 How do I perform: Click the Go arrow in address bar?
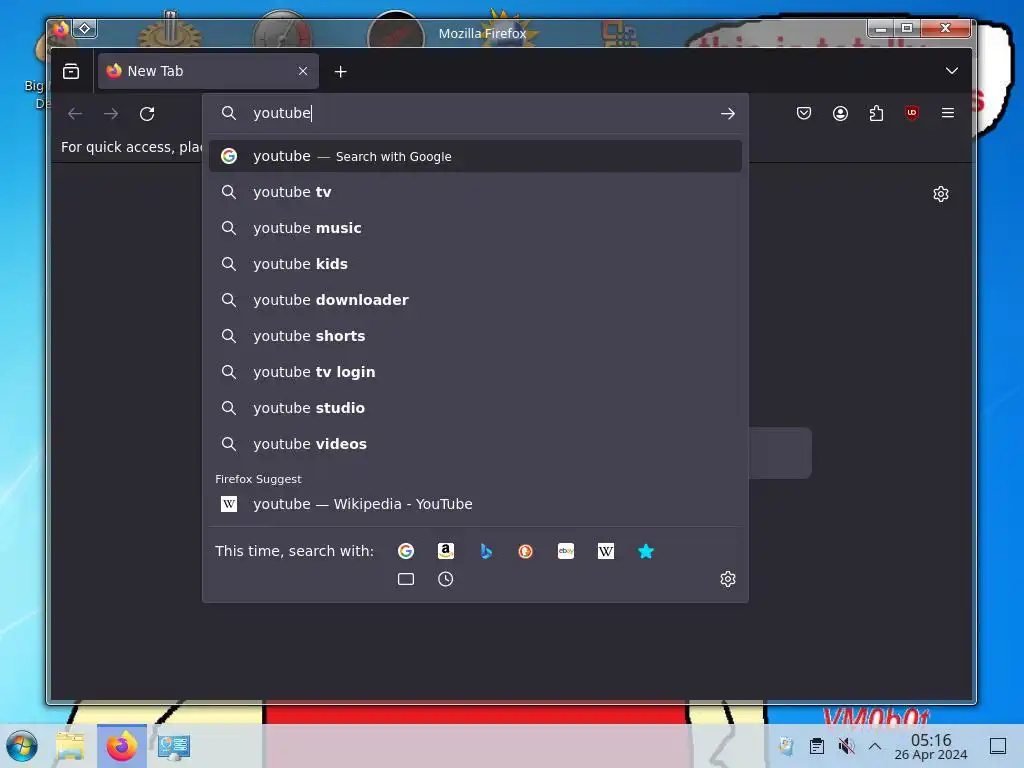[x=728, y=114]
